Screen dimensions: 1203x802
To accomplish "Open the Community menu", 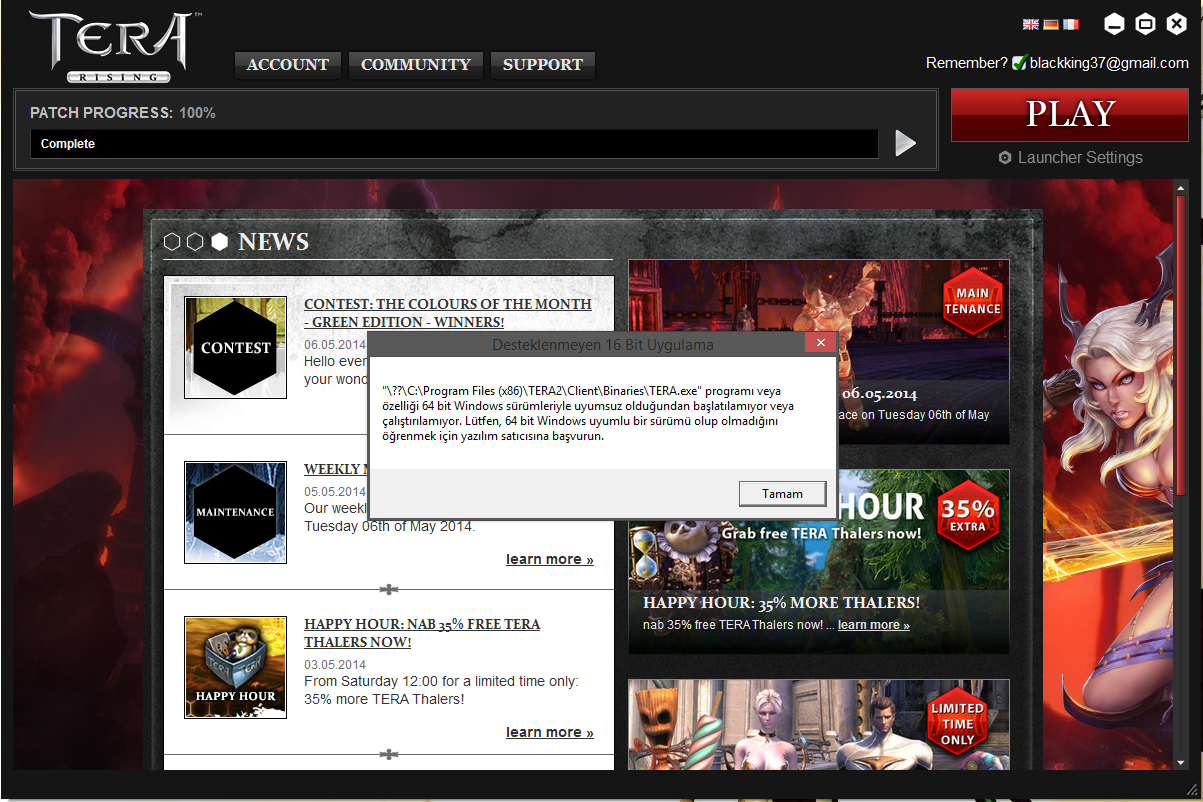I will [x=416, y=65].
